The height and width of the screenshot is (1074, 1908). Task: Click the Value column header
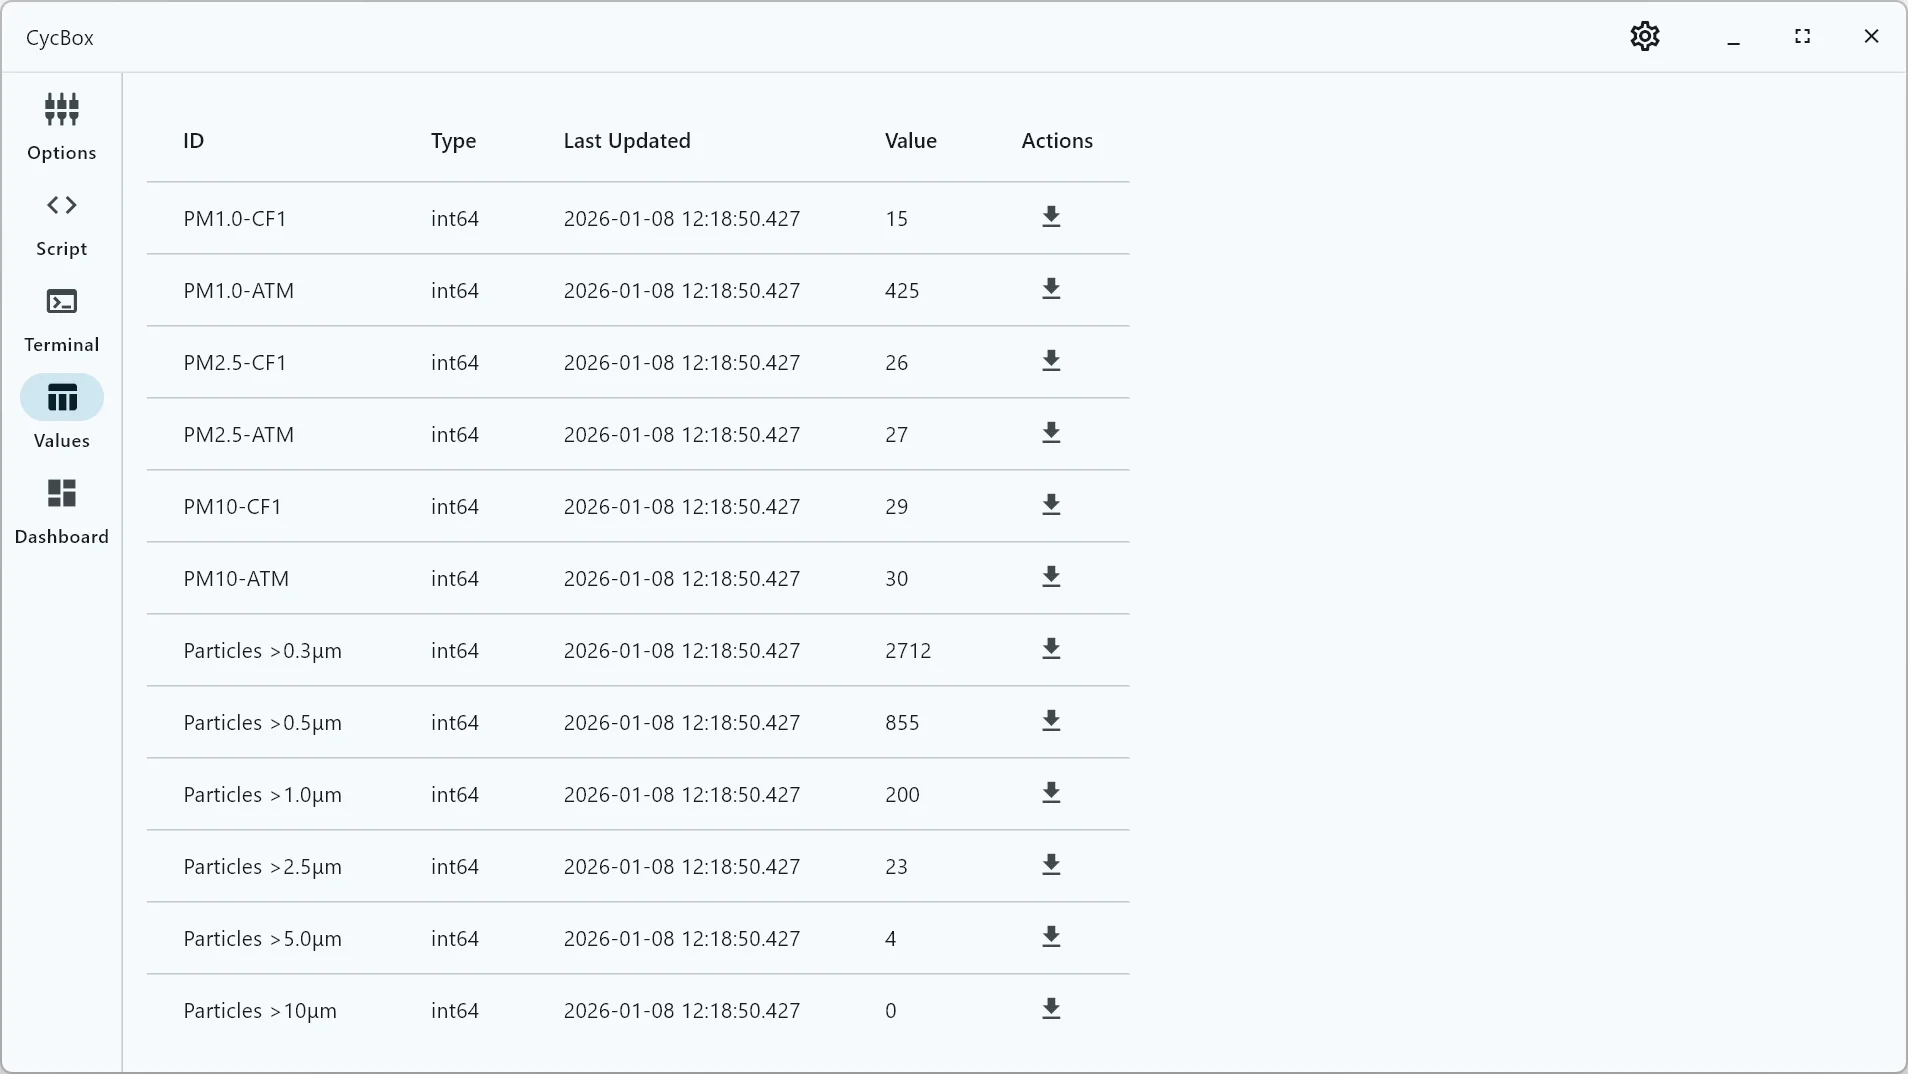pos(911,140)
